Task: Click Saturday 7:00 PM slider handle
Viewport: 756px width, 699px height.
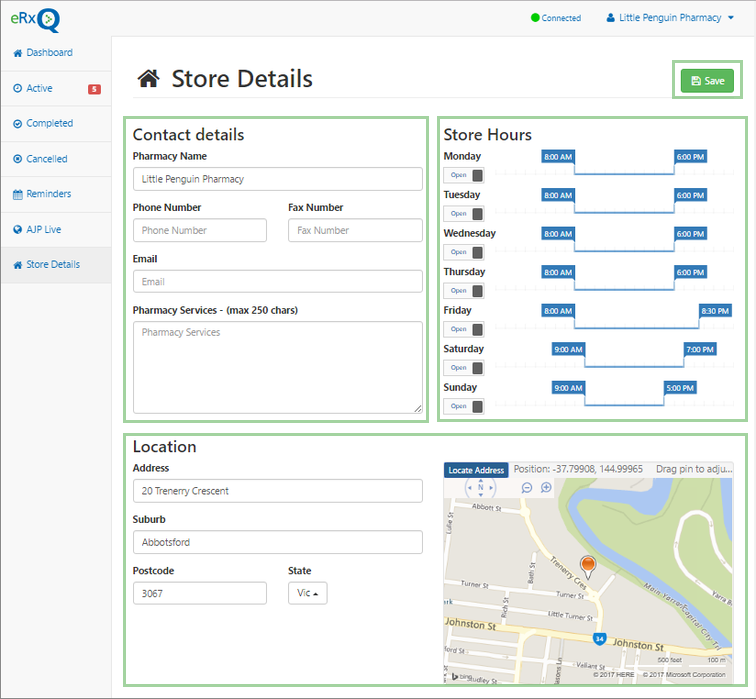Action: click(x=700, y=350)
